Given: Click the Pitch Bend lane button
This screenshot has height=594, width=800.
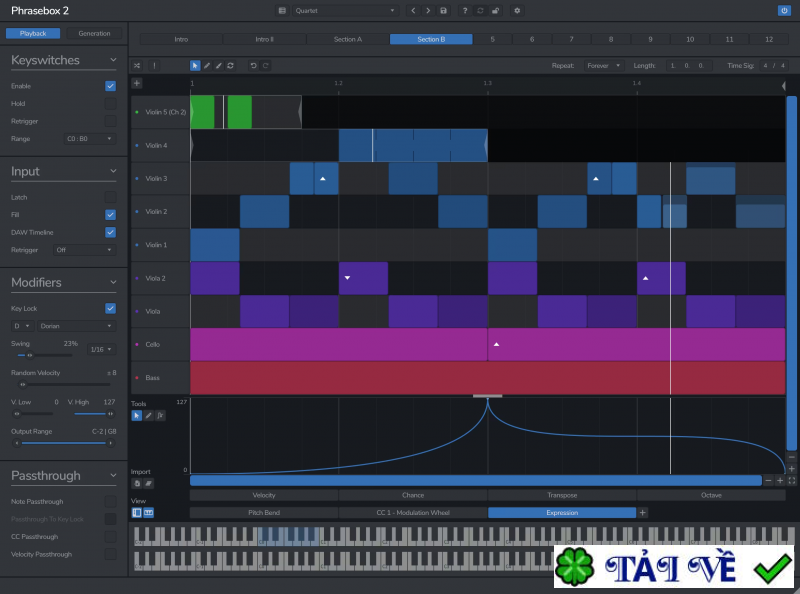Looking at the screenshot, I should tap(264, 512).
